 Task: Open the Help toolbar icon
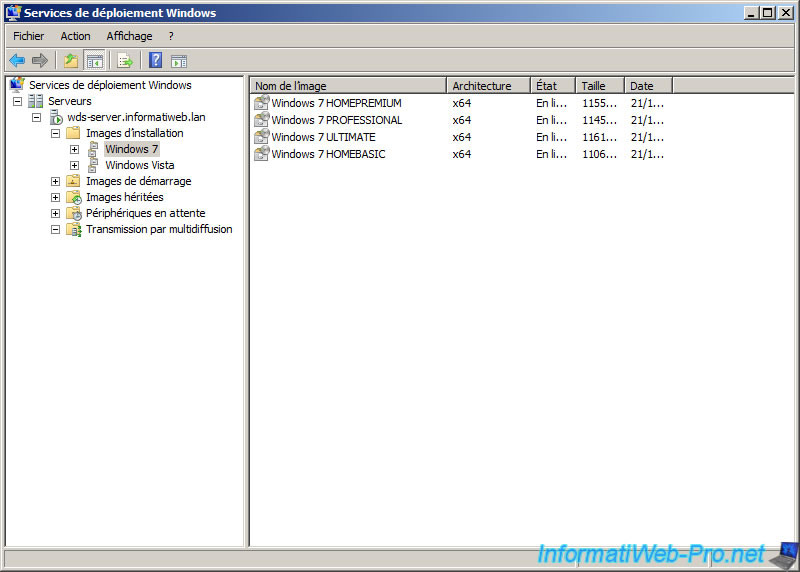(x=156, y=60)
